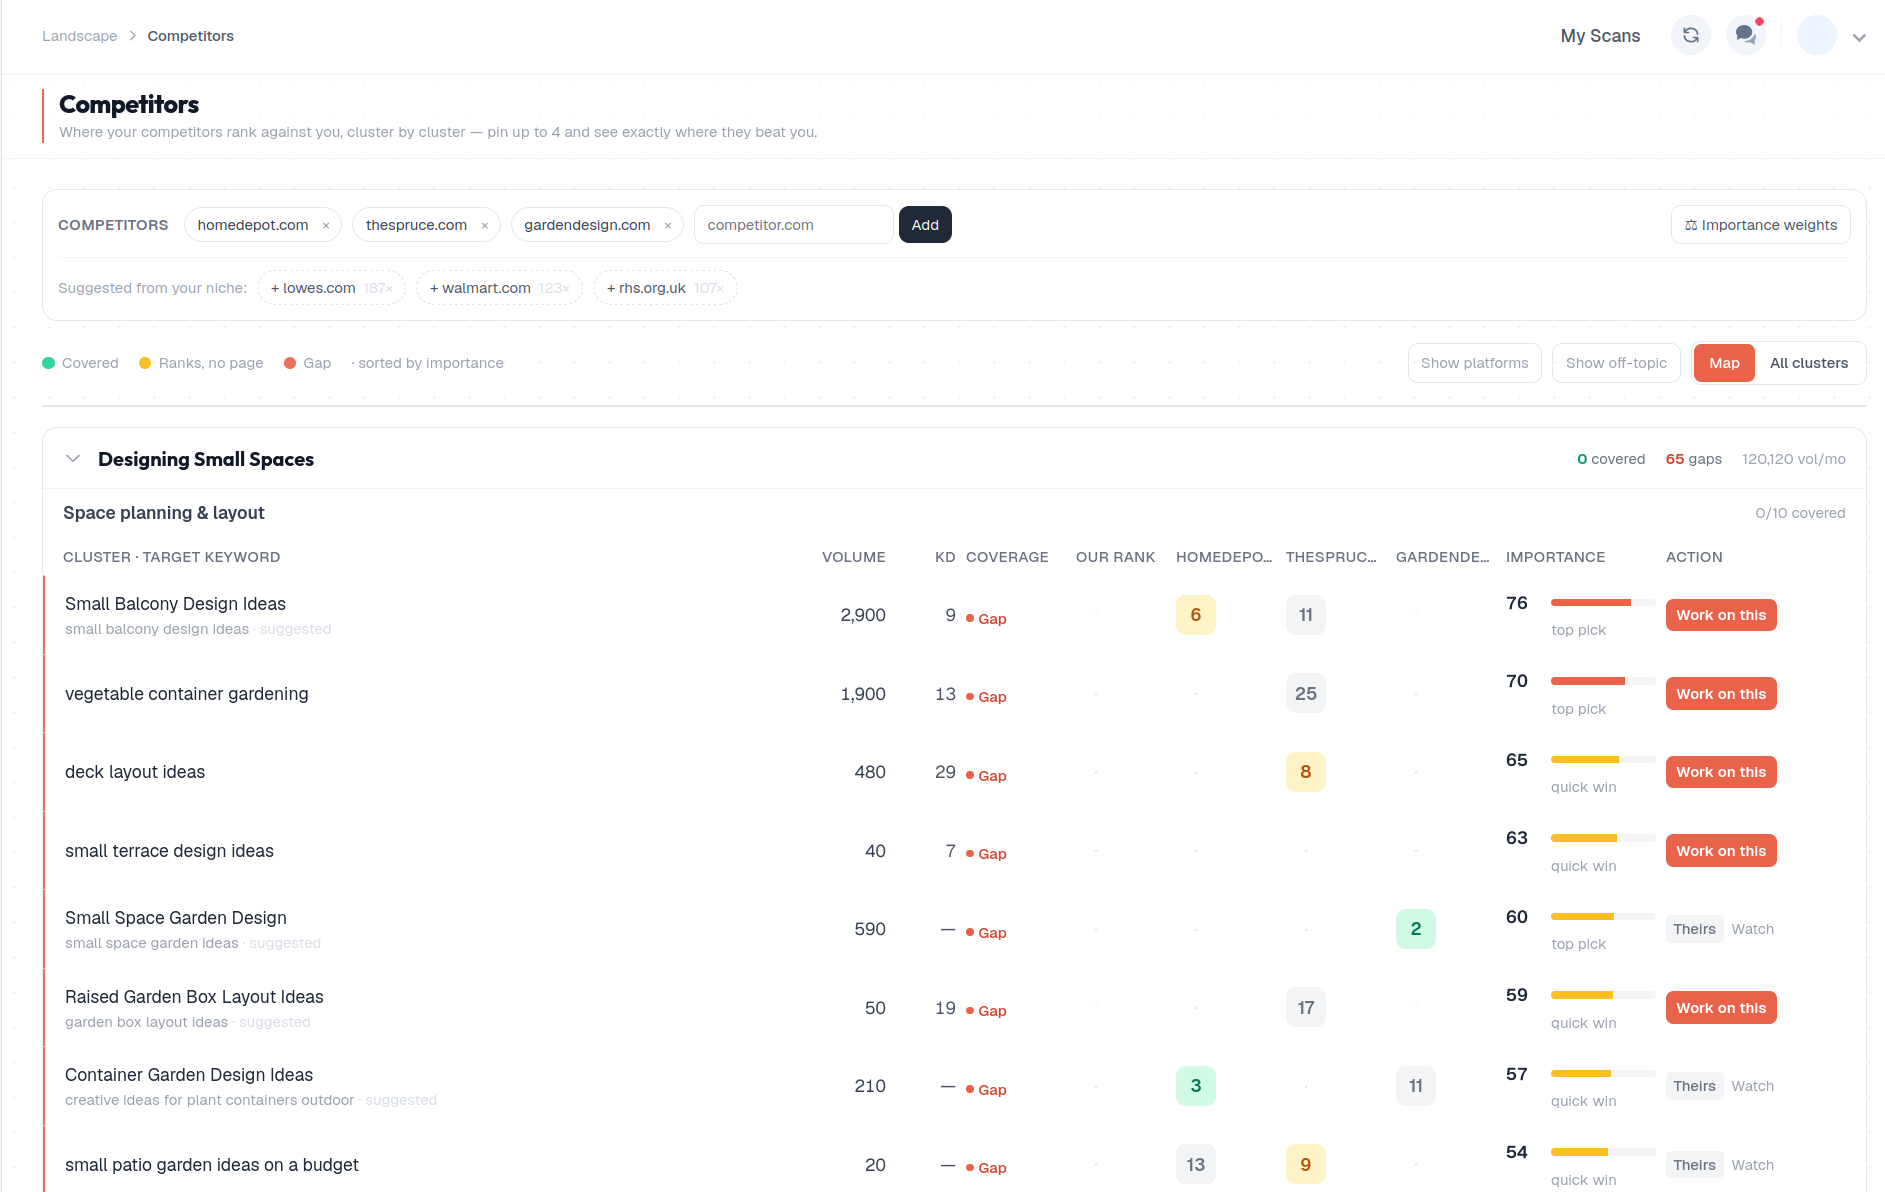Select Watch for Small Space Garden Design
Viewport: 1885px width, 1192px height.
1752,929
